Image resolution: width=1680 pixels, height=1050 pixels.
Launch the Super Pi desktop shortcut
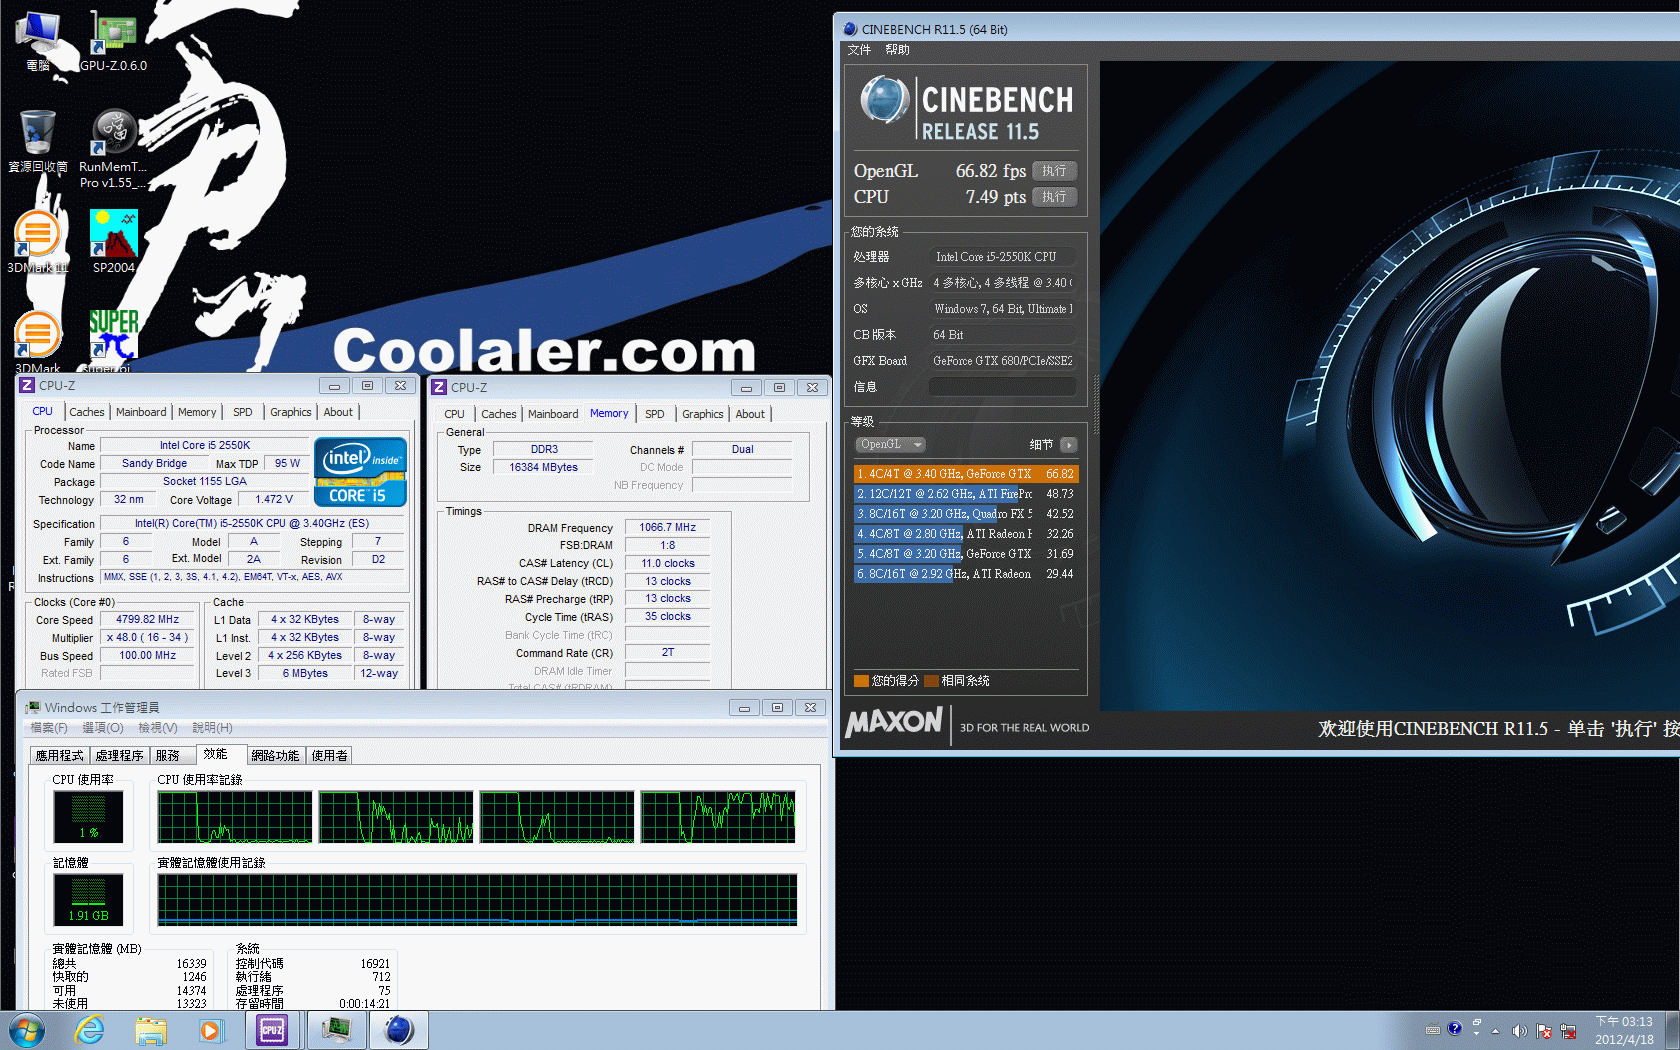click(113, 340)
